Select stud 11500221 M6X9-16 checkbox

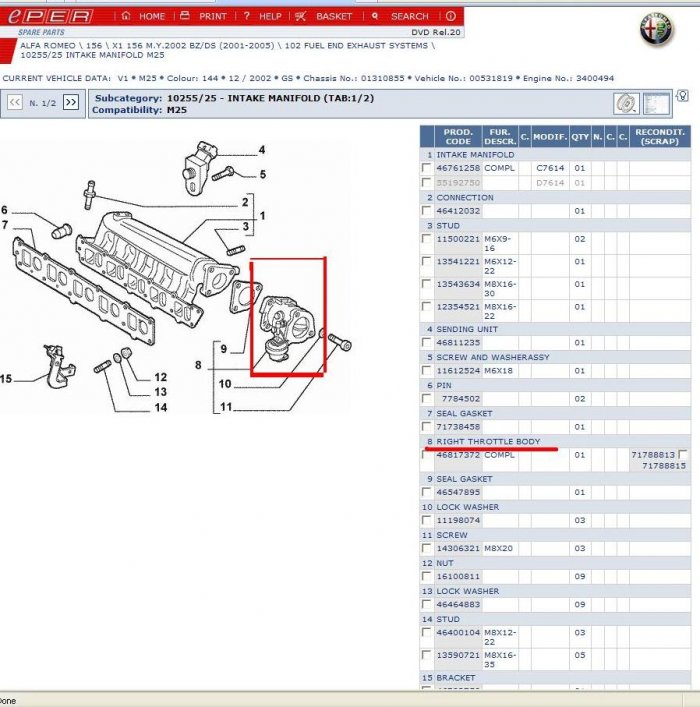(x=428, y=240)
